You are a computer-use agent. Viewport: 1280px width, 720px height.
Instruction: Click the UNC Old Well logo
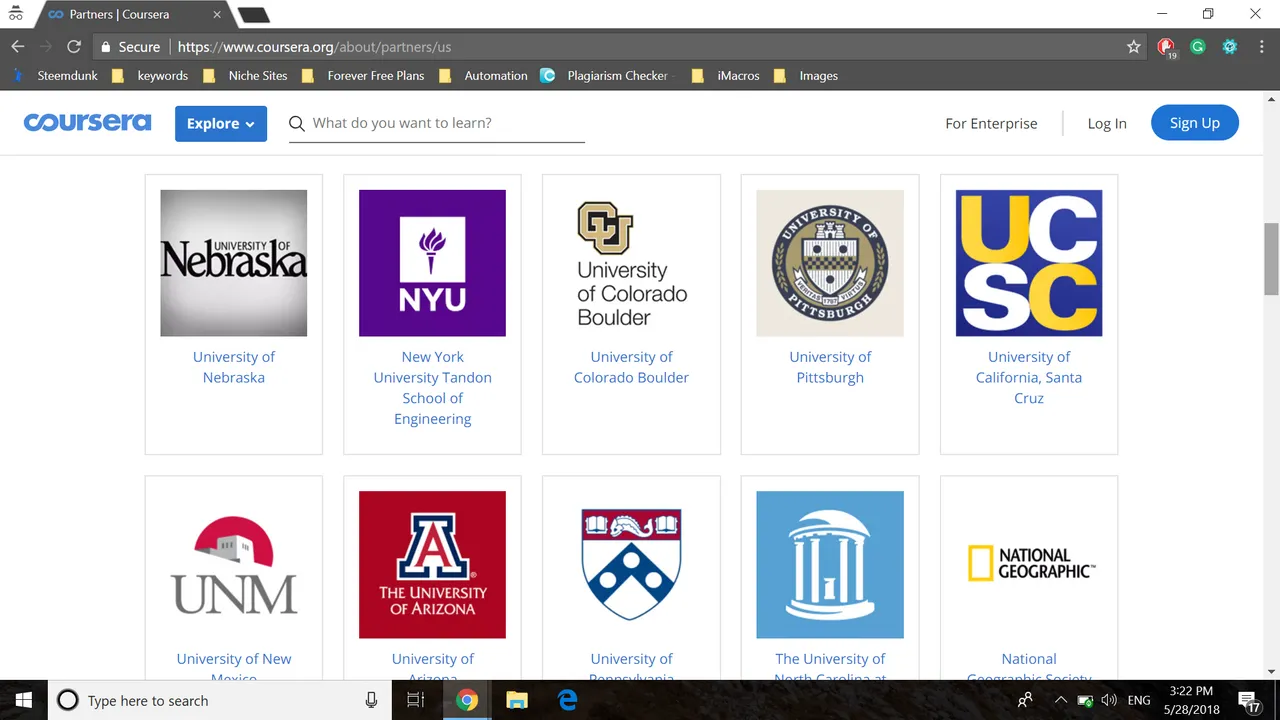[830, 565]
